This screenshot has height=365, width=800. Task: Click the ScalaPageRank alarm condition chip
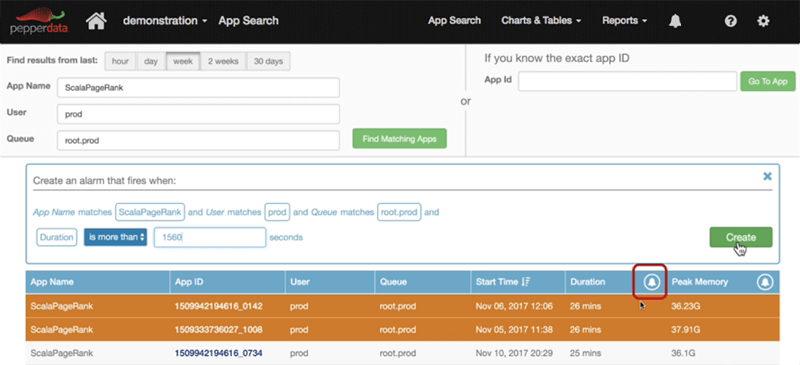150,212
